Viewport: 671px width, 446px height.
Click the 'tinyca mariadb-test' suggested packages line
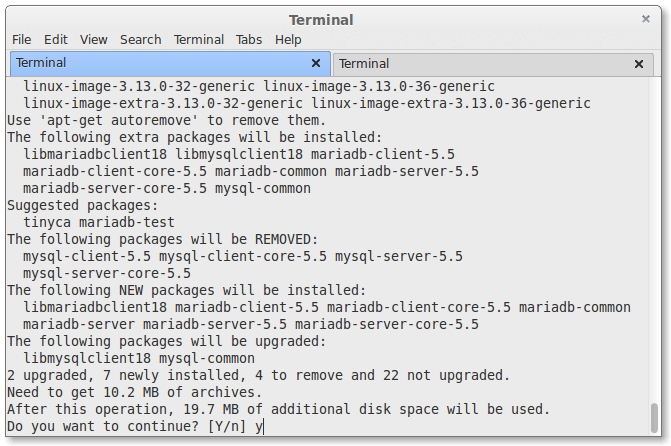tap(98, 222)
